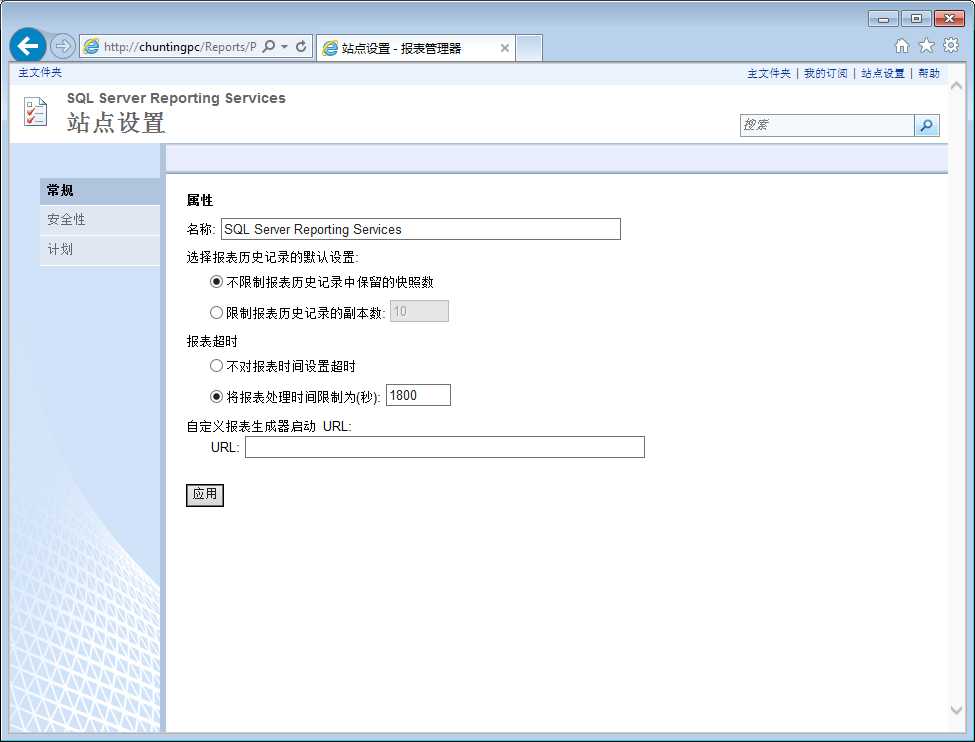Viewport: 975px width, 742px height.
Task: Click the search magnifier button beside 搜索
Action: [926, 125]
